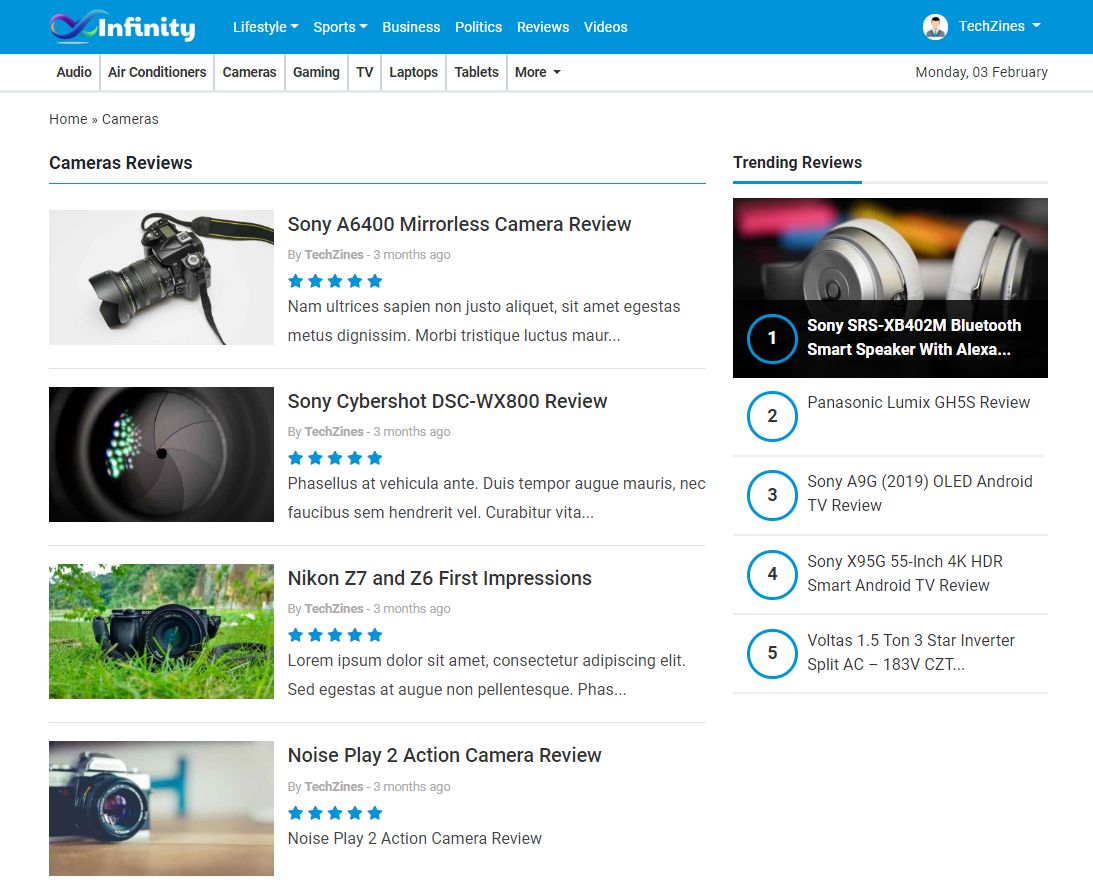This screenshot has width=1093, height=889.
Task: Select the Laptops category tab
Action: click(413, 72)
